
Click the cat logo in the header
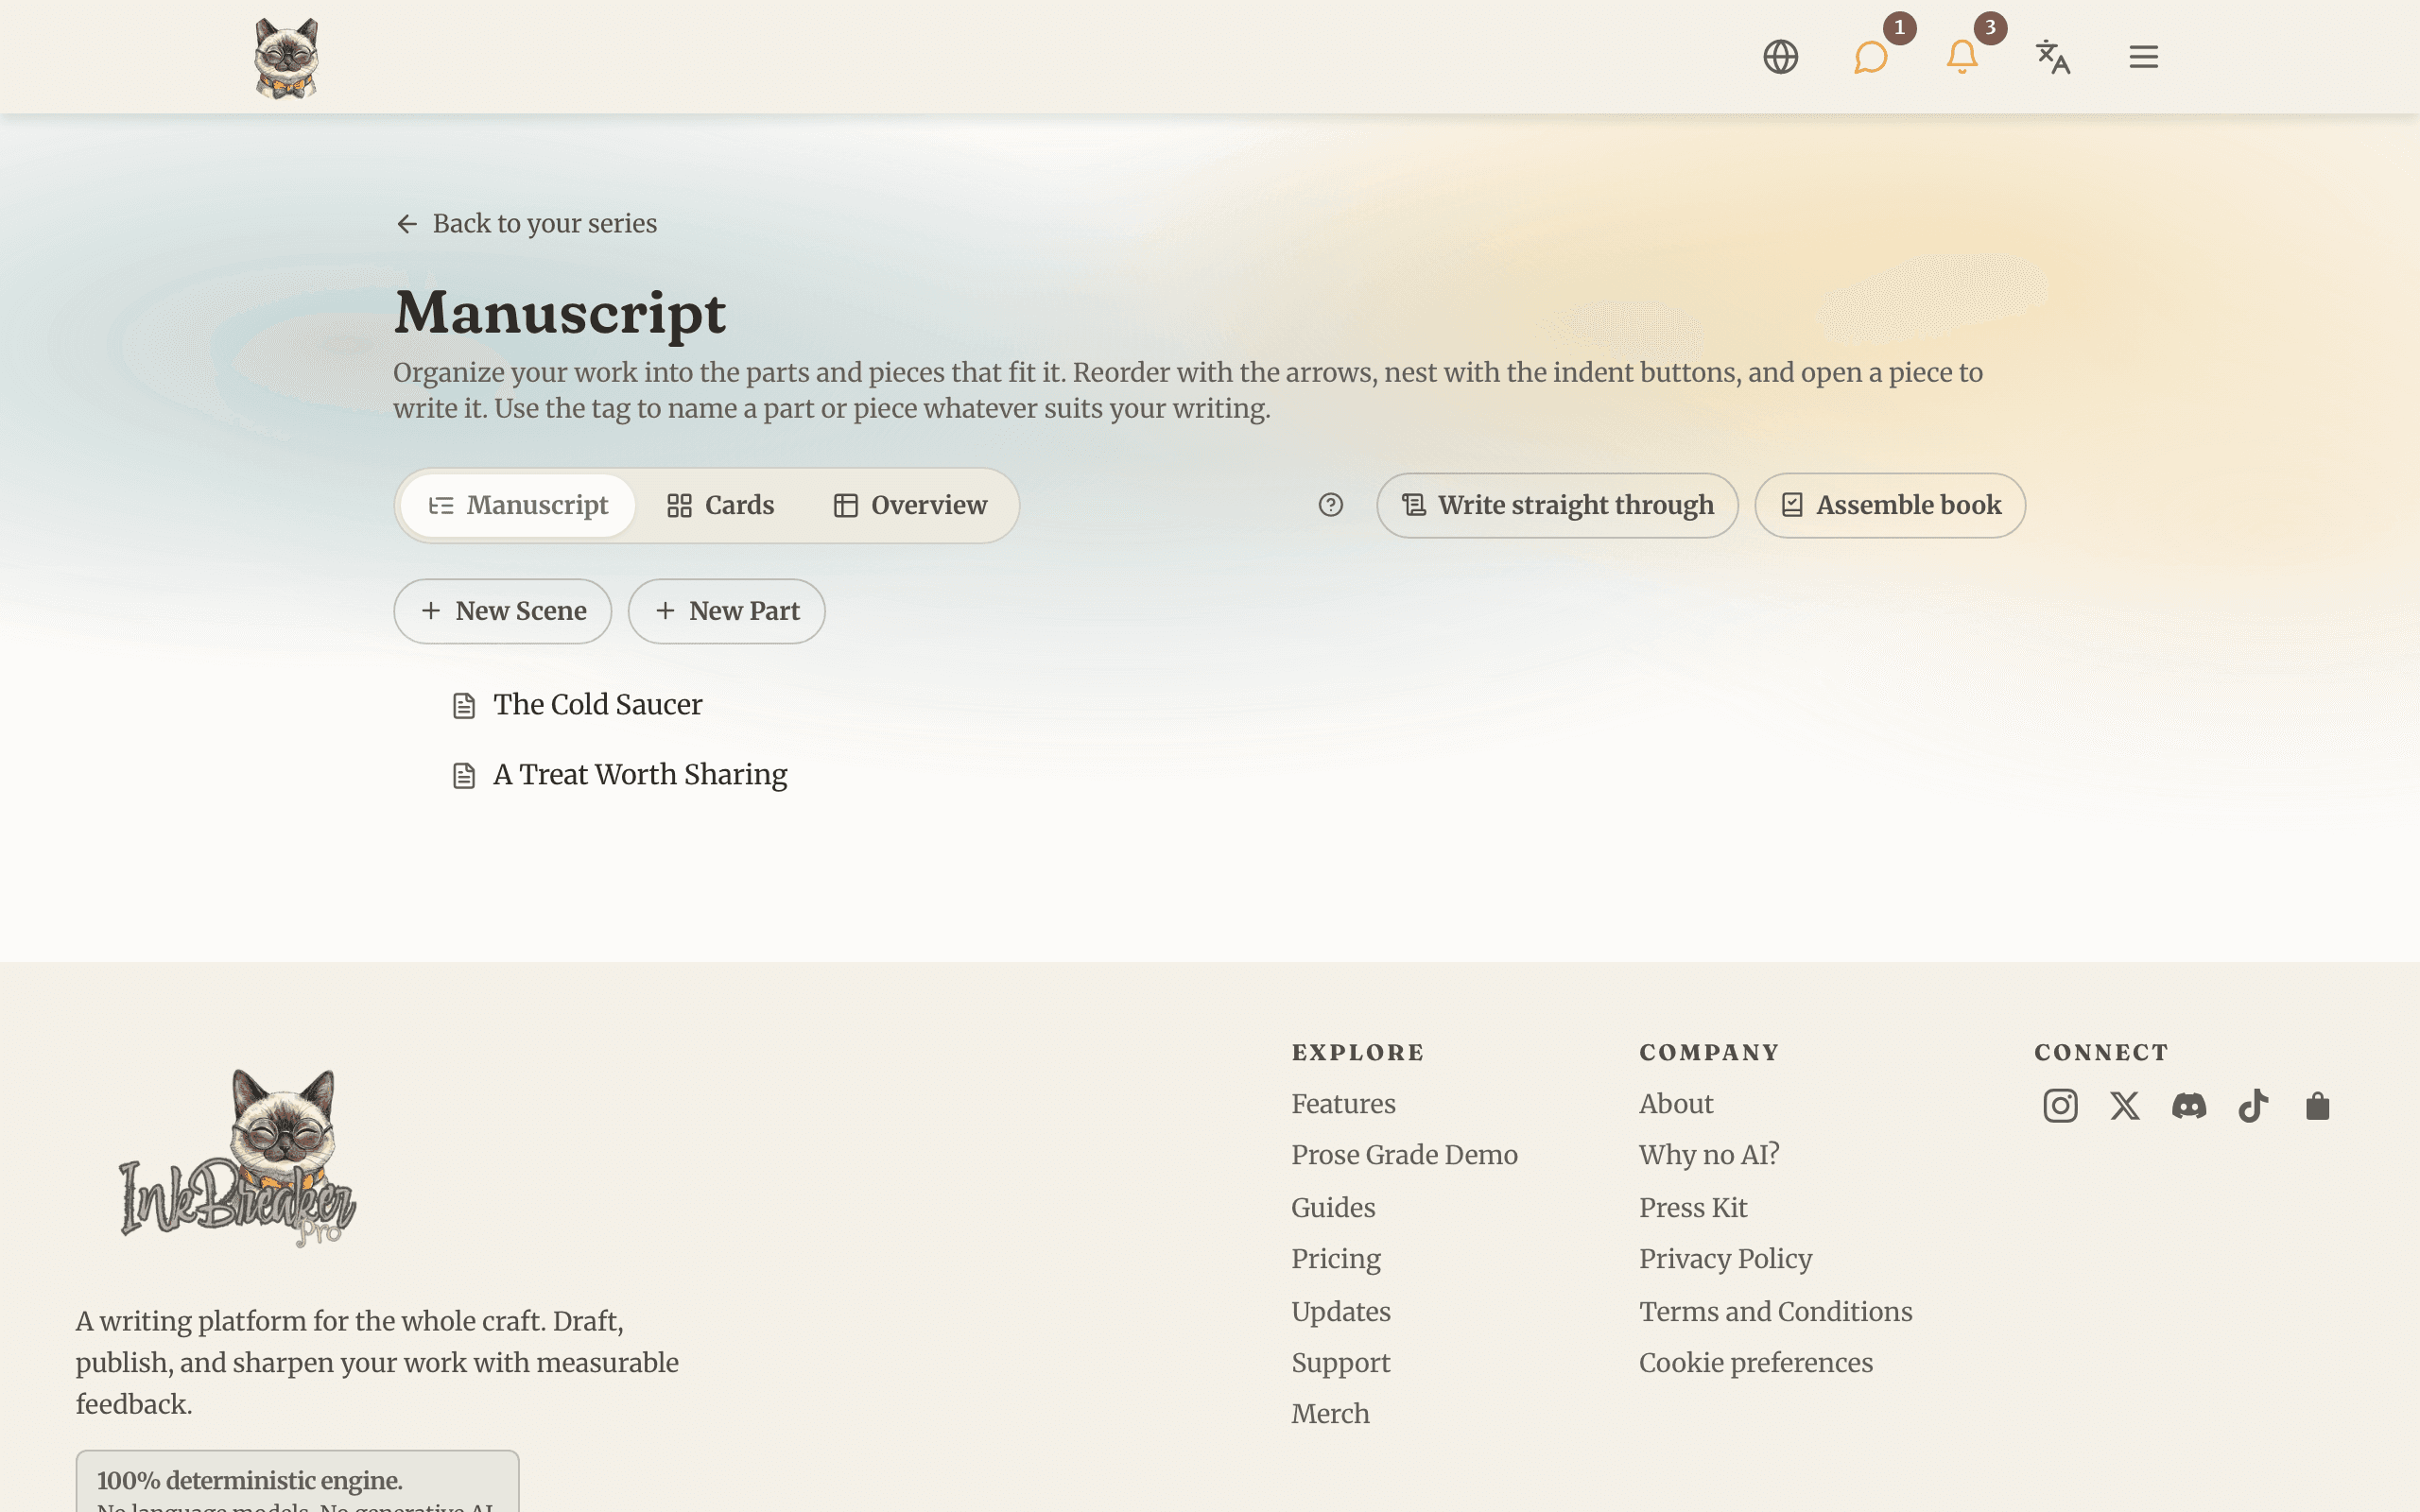coord(286,57)
